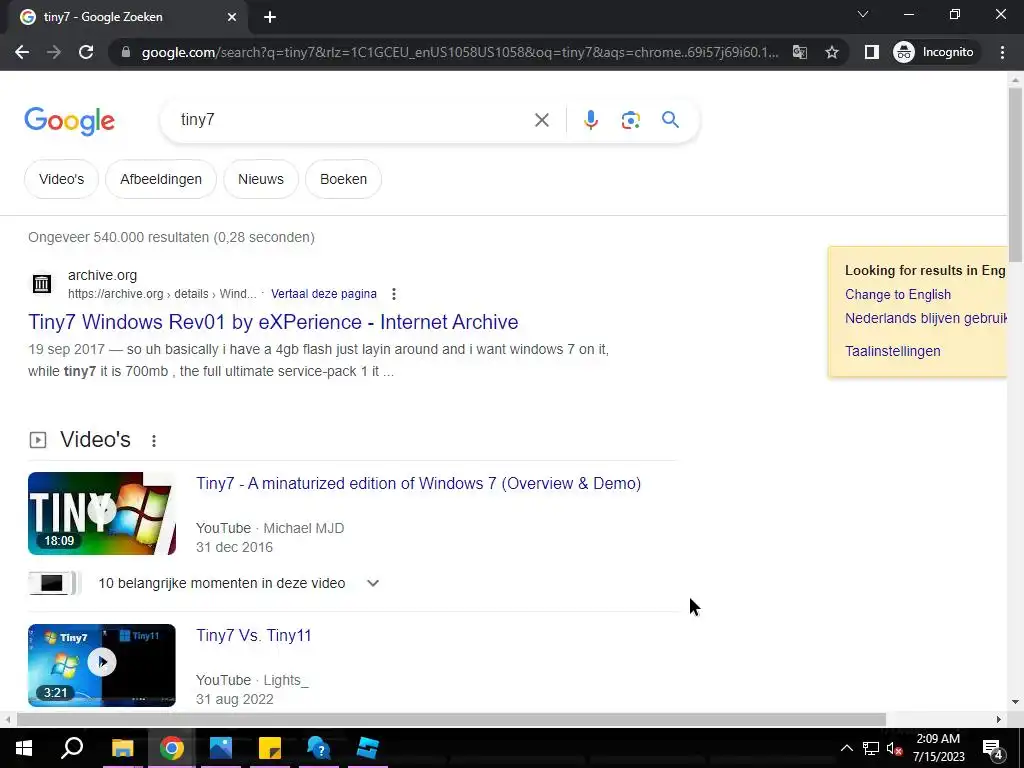Screen dimensions: 1024x768
Task: Click the archive.org favicon
Action: (42, 284)
